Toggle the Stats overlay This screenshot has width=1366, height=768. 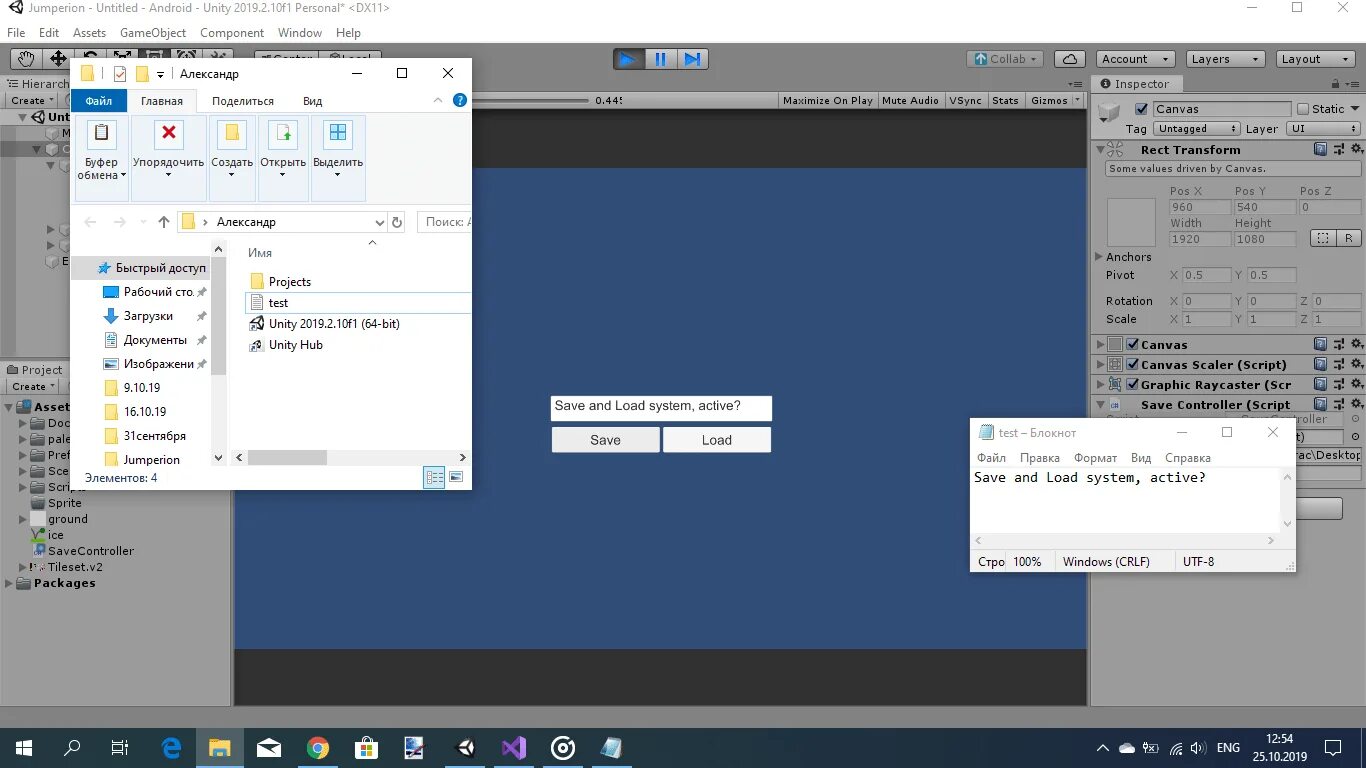coord(1005,100)
